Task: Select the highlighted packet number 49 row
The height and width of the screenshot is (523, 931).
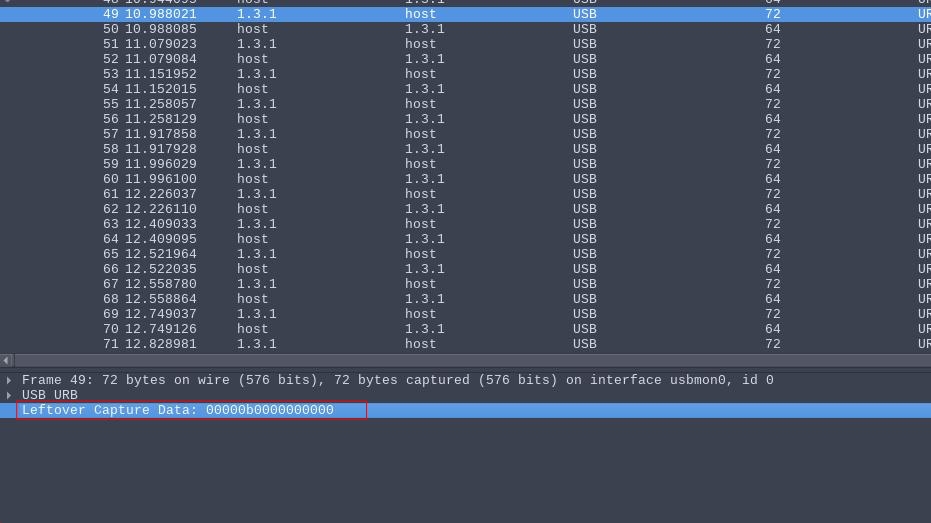Action: tap(400, 14)
